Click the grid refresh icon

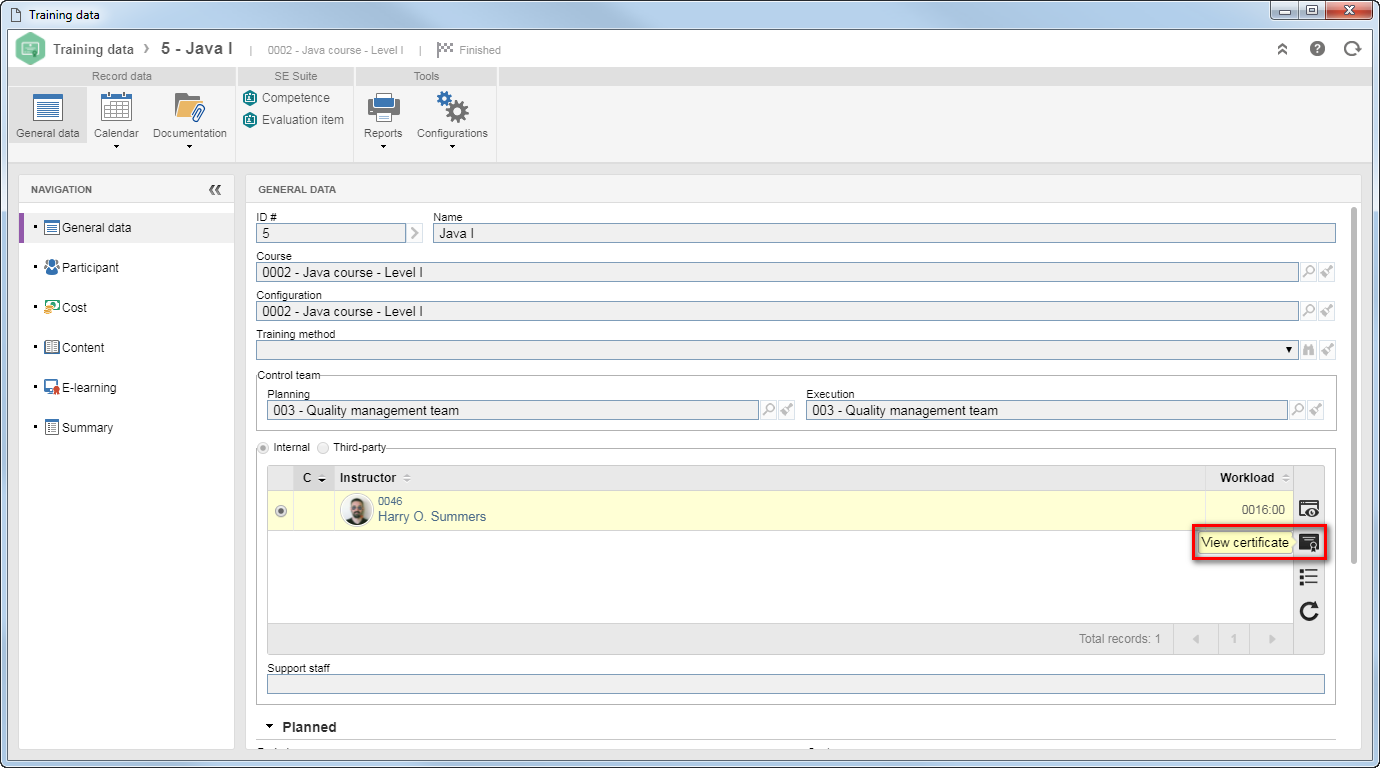point(1309,611)
